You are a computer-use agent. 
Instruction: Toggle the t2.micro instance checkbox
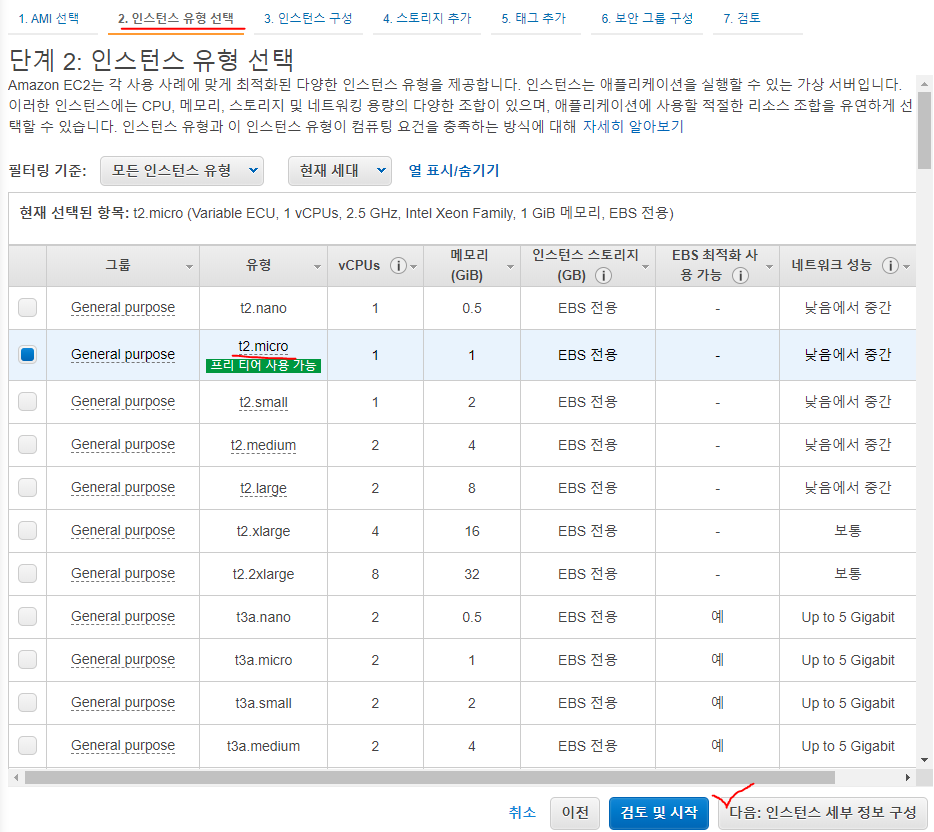(27, 355)
